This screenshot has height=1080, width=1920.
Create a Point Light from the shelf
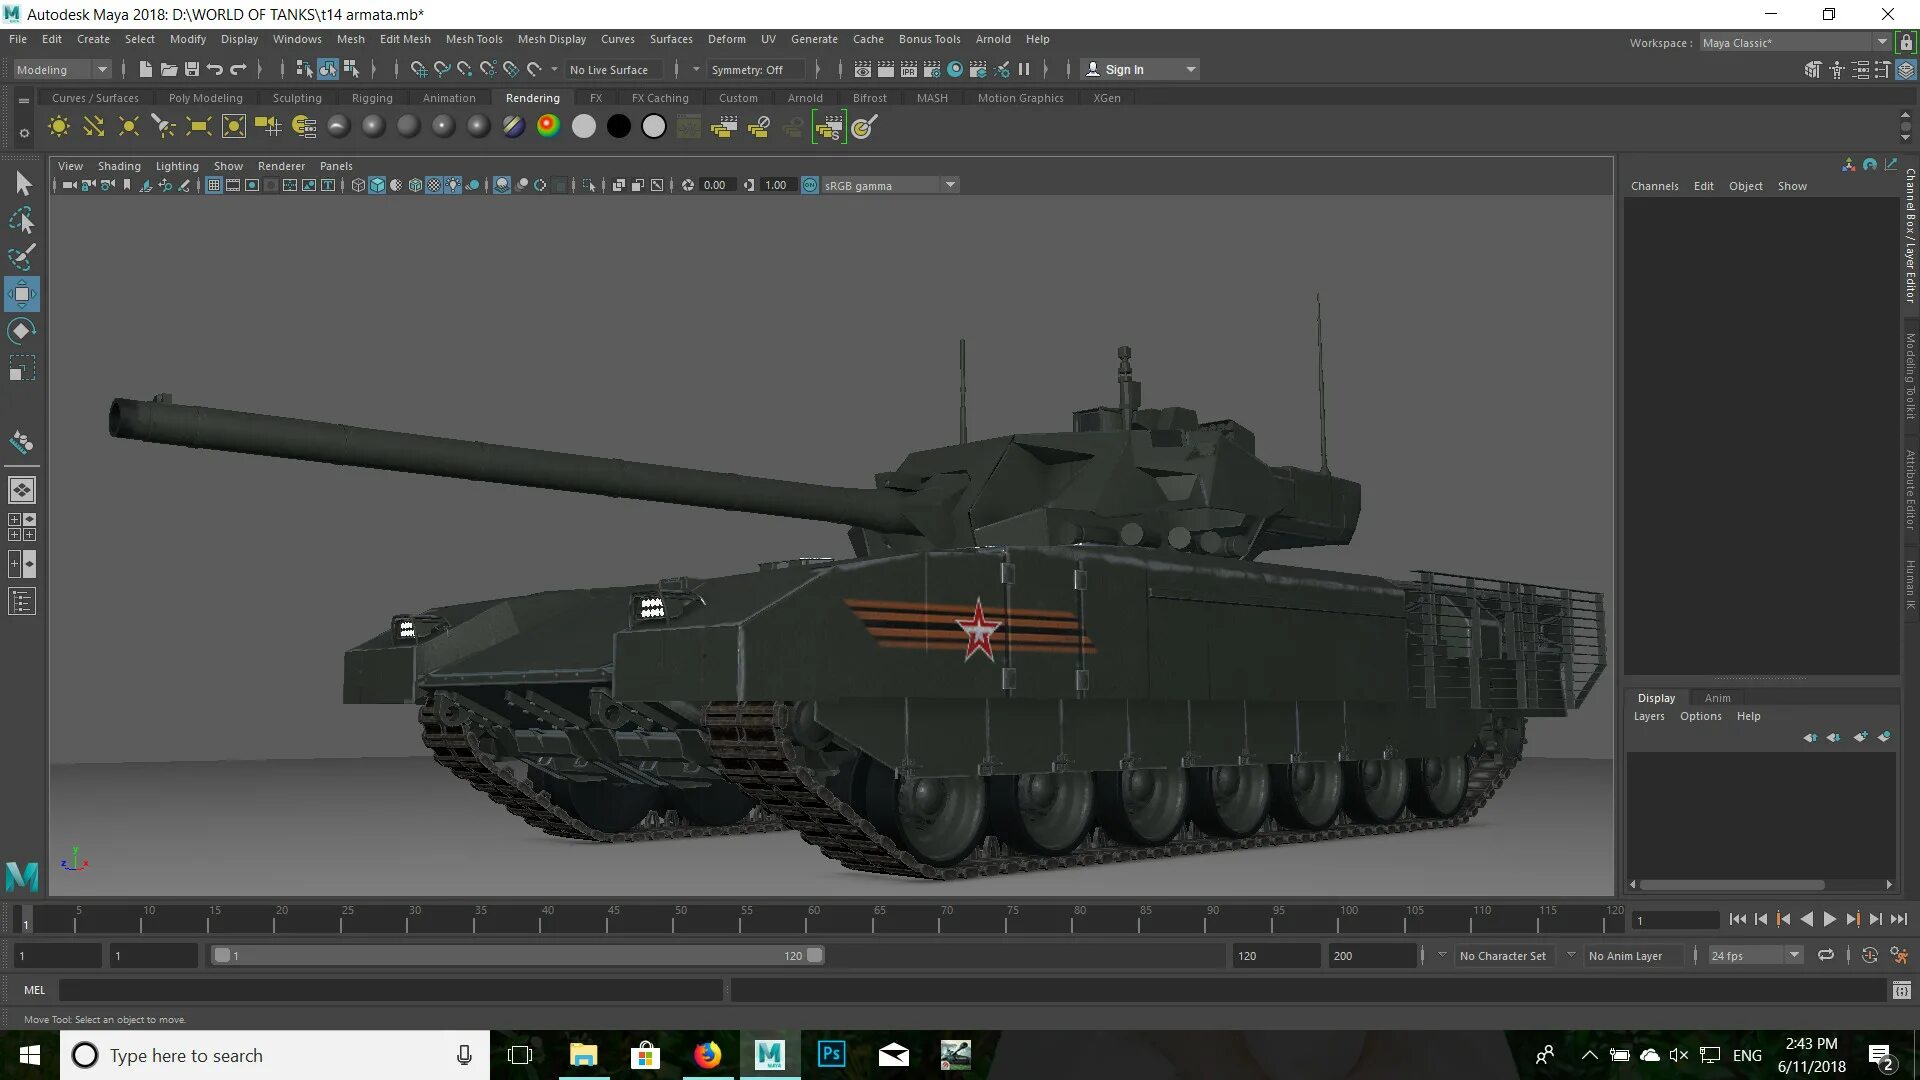coord(129,127)
